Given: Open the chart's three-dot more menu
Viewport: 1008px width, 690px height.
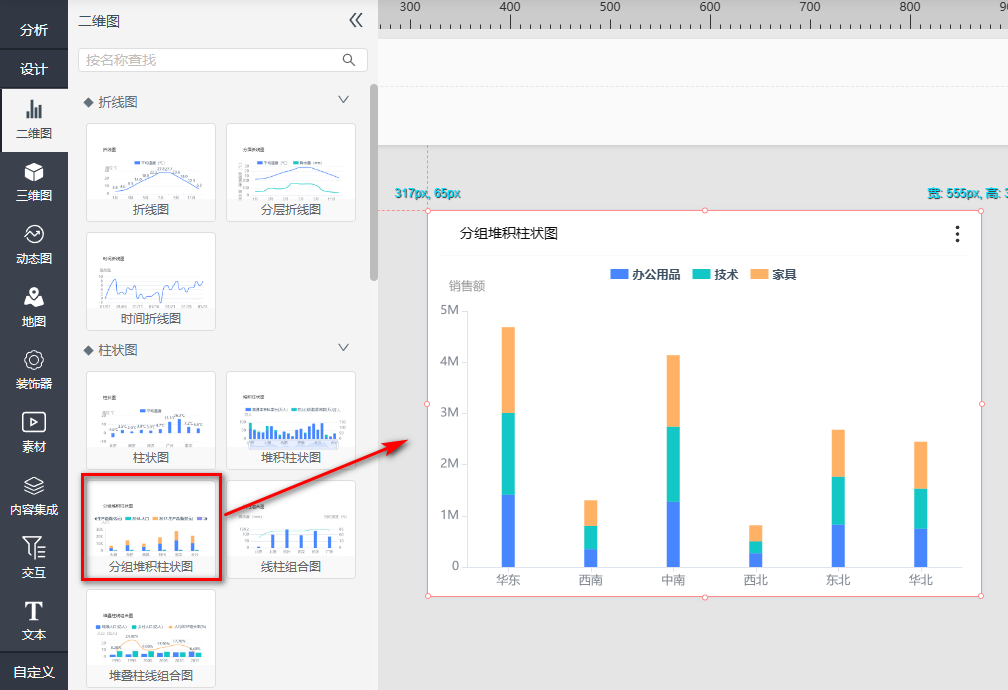Looking at the screenshot, I should coord(957,234).
